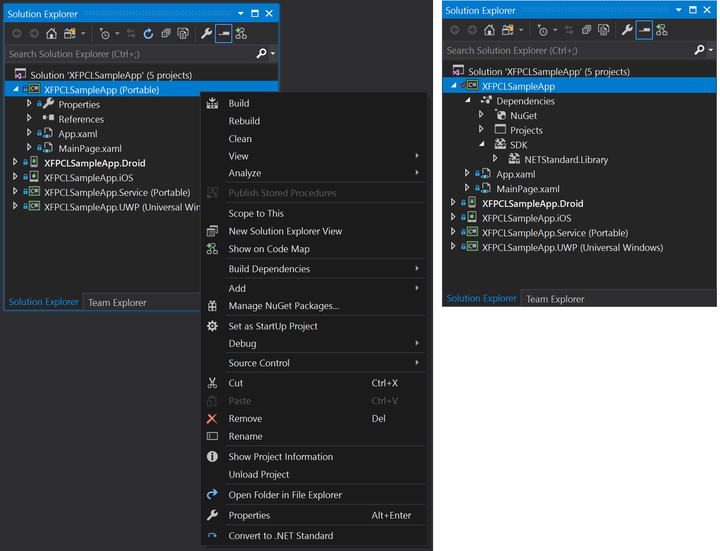This screenshot has width=720, height=551.
Task: Select Manage NuGet Packages... in context menu
Action: (x=283, y=306)
